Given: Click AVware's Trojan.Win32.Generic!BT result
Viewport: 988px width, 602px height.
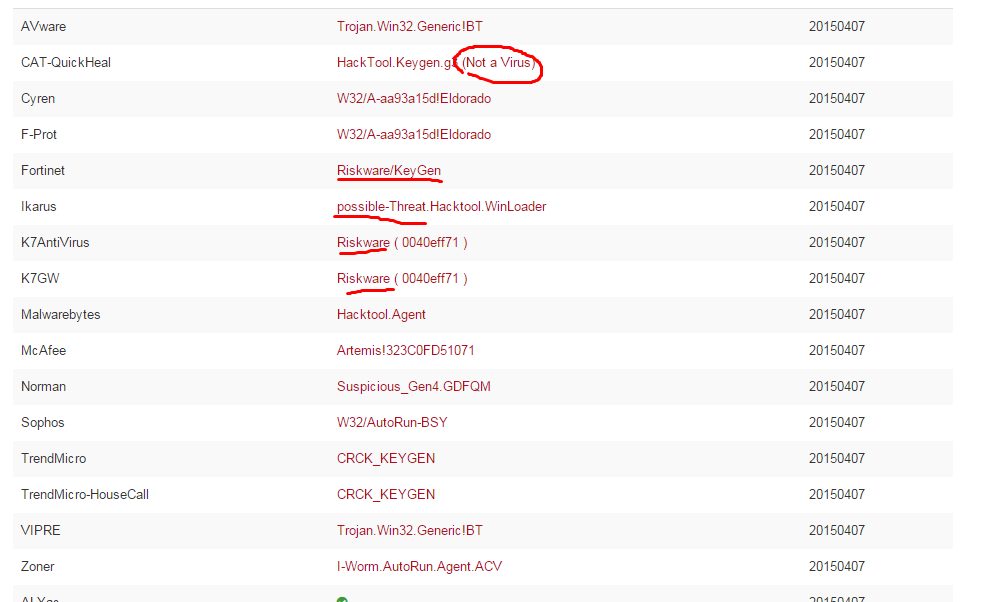Looking at the screenshot, I should (x=410, y=26).
